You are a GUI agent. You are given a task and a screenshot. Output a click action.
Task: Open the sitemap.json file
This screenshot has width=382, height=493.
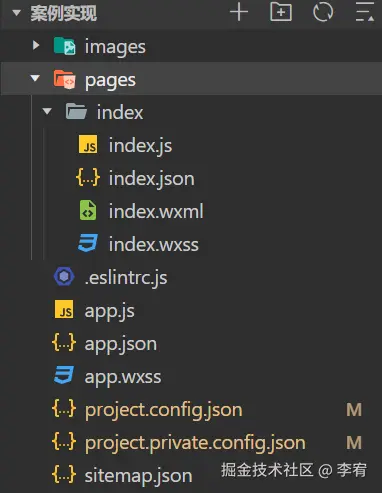tap(138, 476)
